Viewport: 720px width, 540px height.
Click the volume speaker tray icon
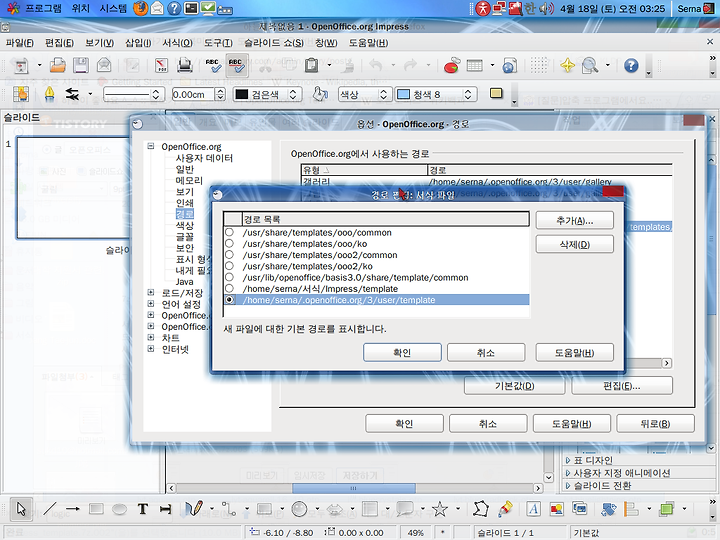[x=546, y=8]
